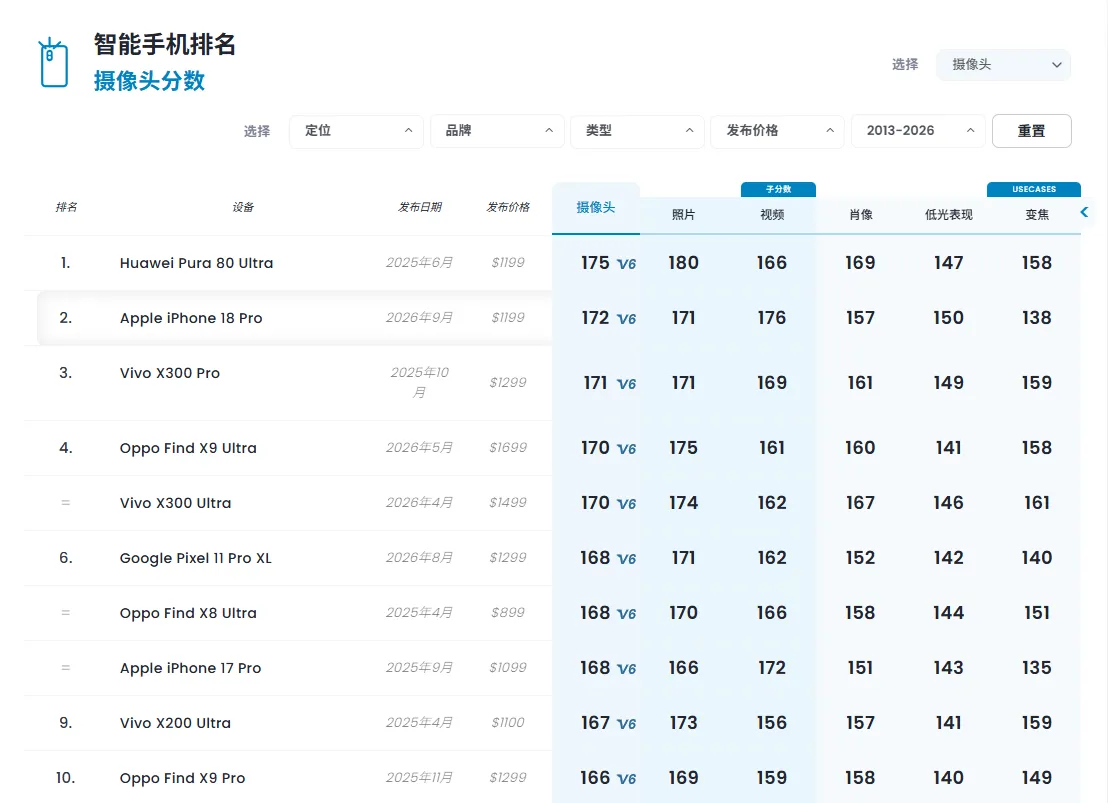Expand the 定位 filter dropdown
Screen dimensions: 1108x803
point(356,131)
